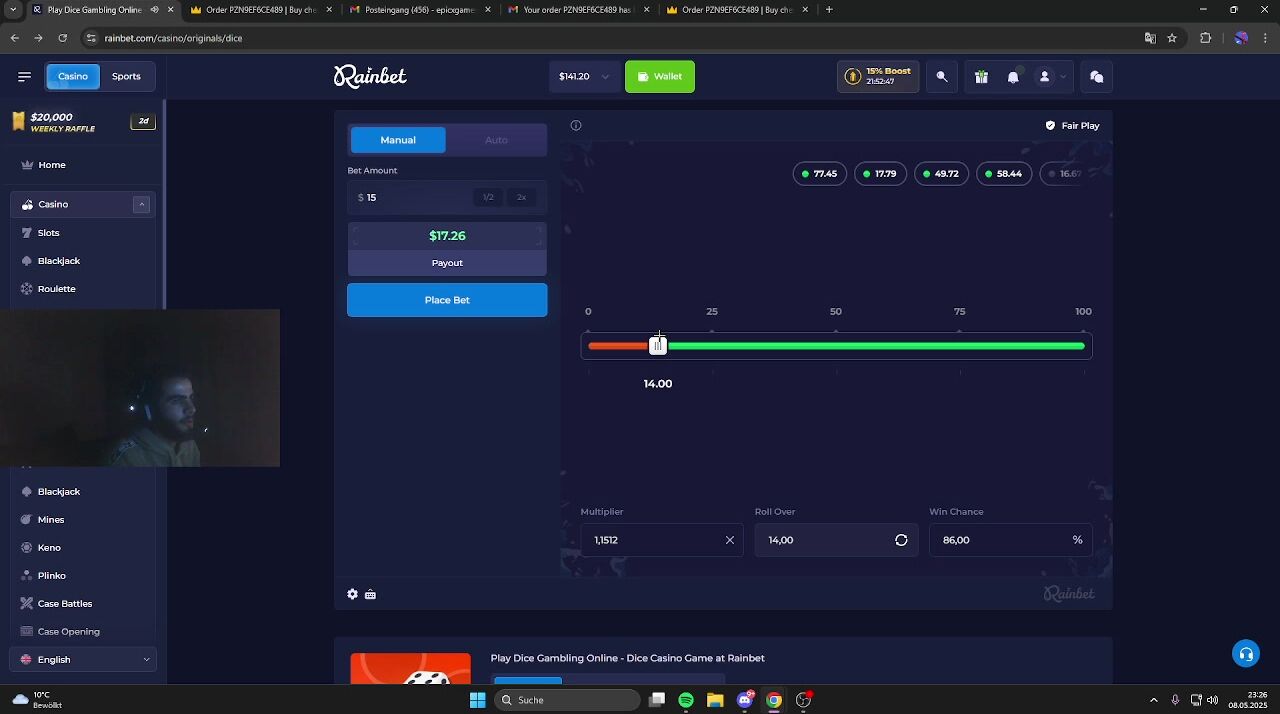Click the red section of the dice slider
Viewport: 1280px width, 714px height.
(x=618, y=346)
